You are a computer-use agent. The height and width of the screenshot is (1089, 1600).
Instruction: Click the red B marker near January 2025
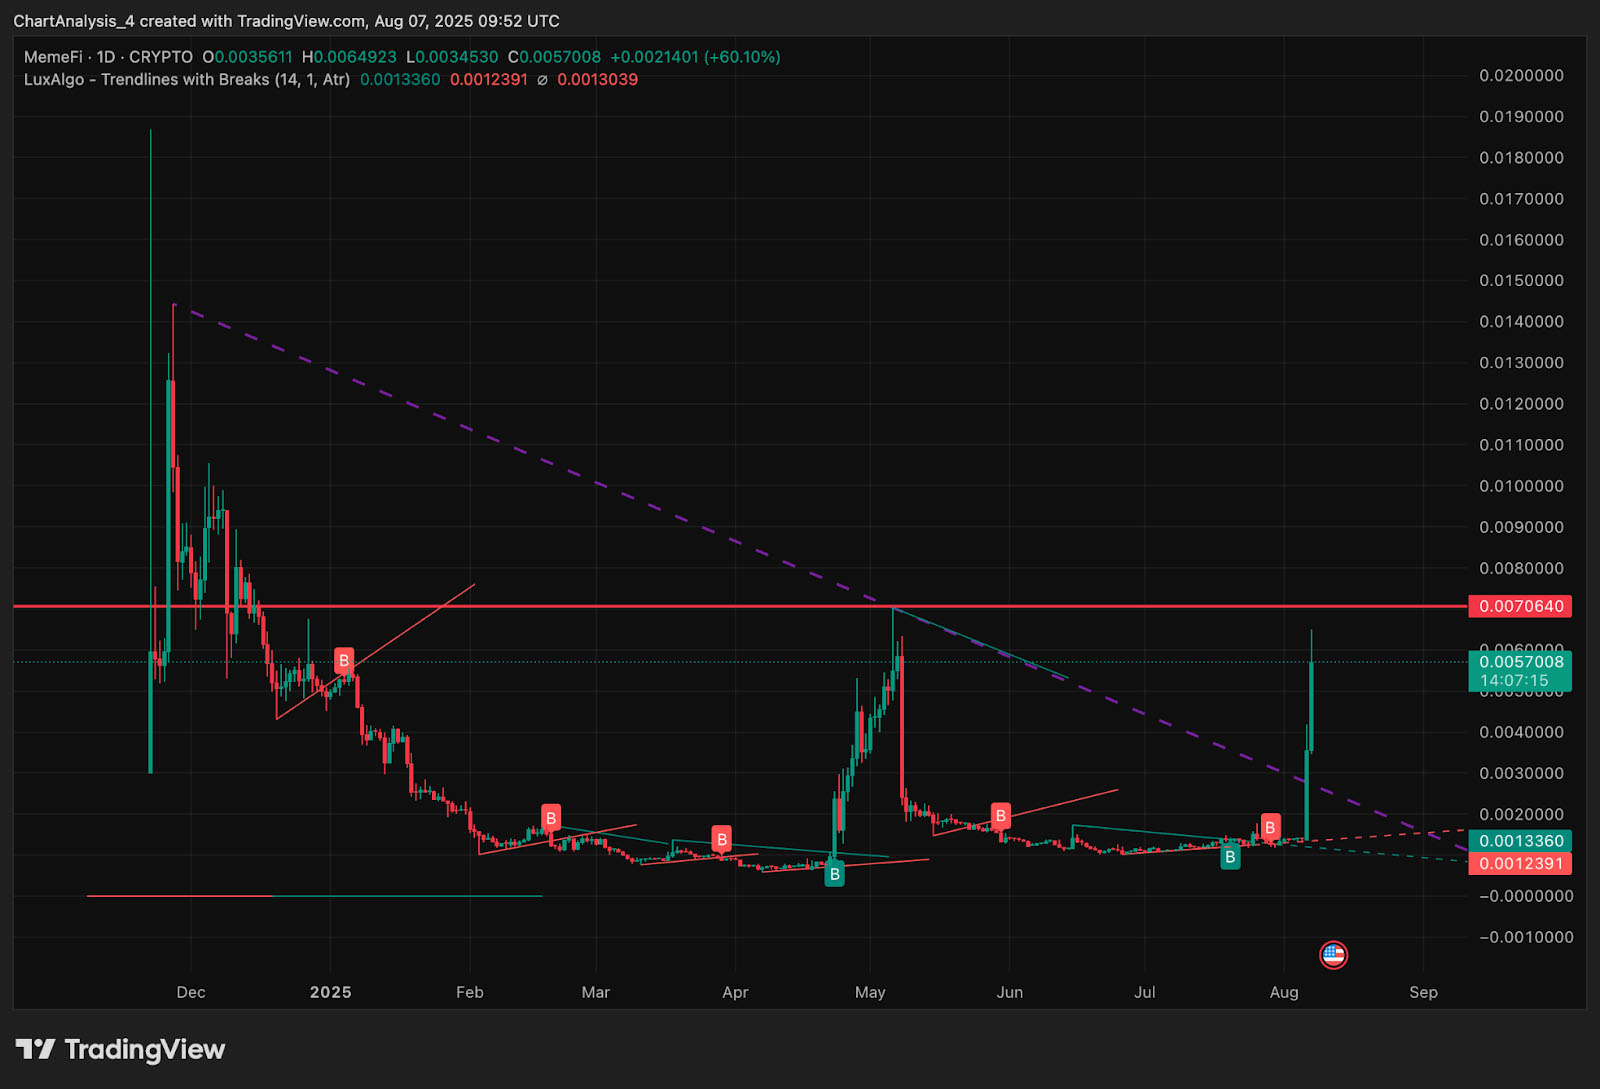coord(344,660)
